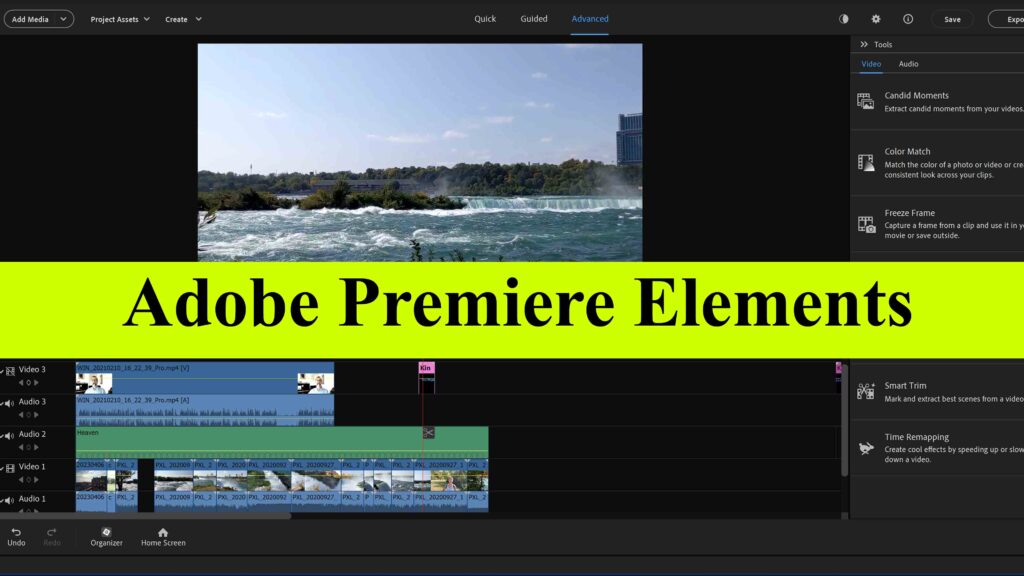Go to next keyframe on Video 3
Screen dimensions: 1024x576
pyautogui.click(x=37, y=383)
